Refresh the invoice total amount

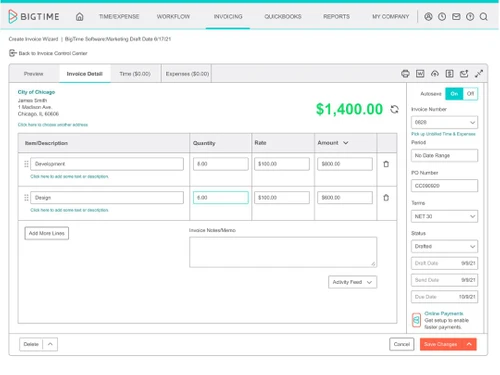395,109
